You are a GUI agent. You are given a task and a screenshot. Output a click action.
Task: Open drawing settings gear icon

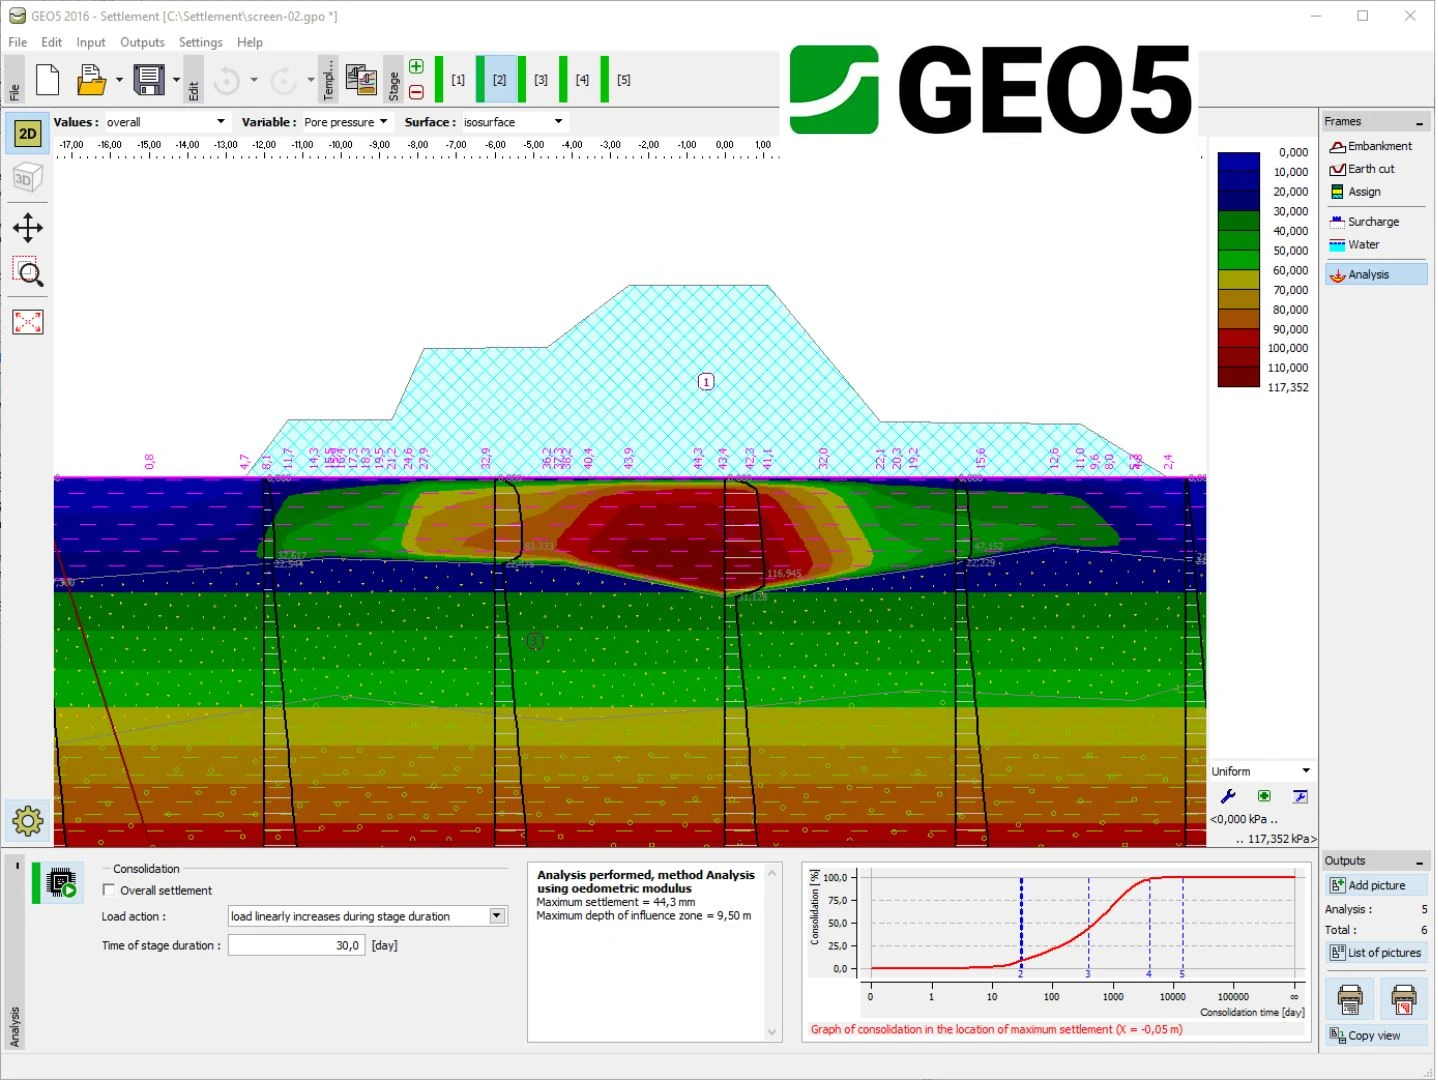point(27,822)
